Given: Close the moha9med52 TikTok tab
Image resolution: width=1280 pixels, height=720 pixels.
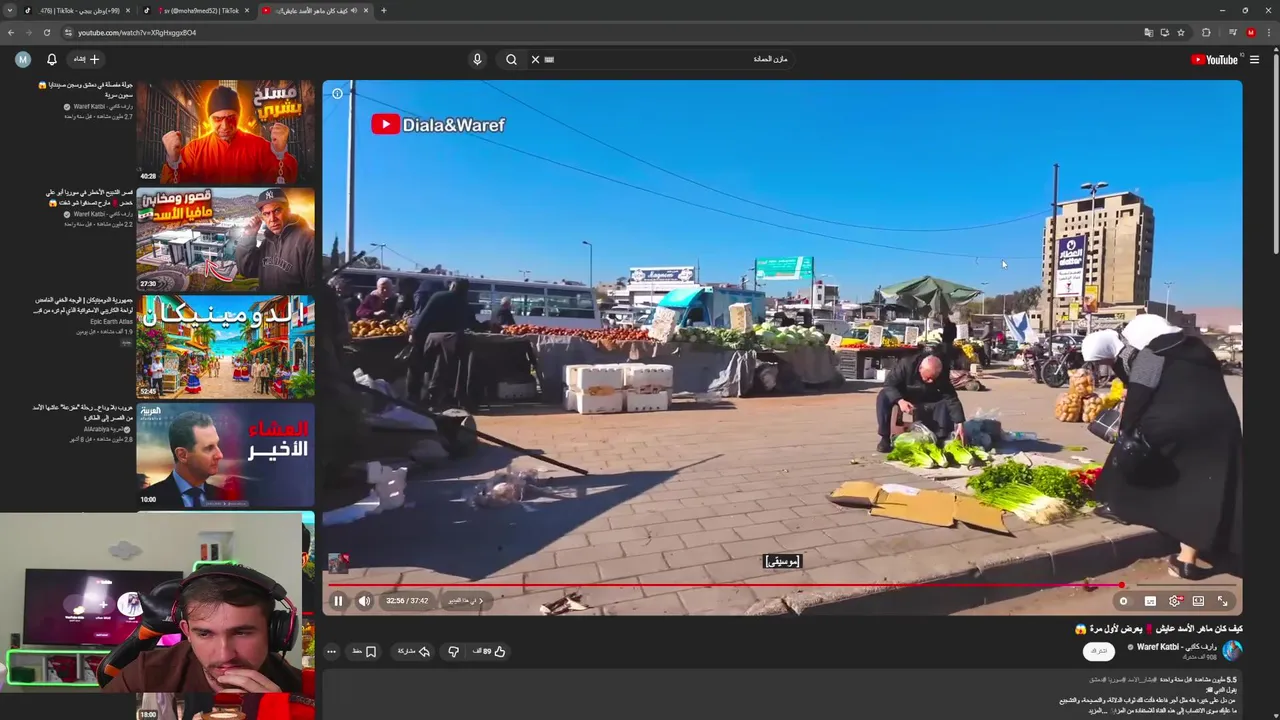Looking at the screenshot, I should pos(246,10).
